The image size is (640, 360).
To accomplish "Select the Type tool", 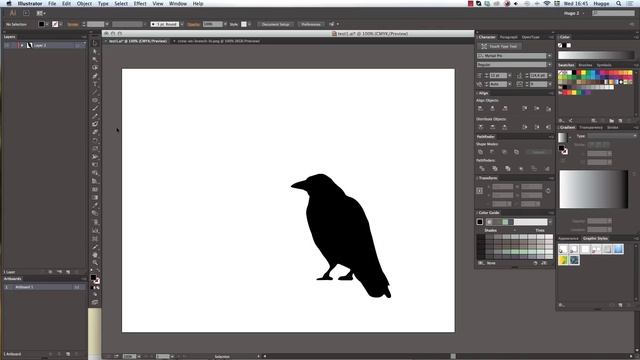I will [95, 84].
